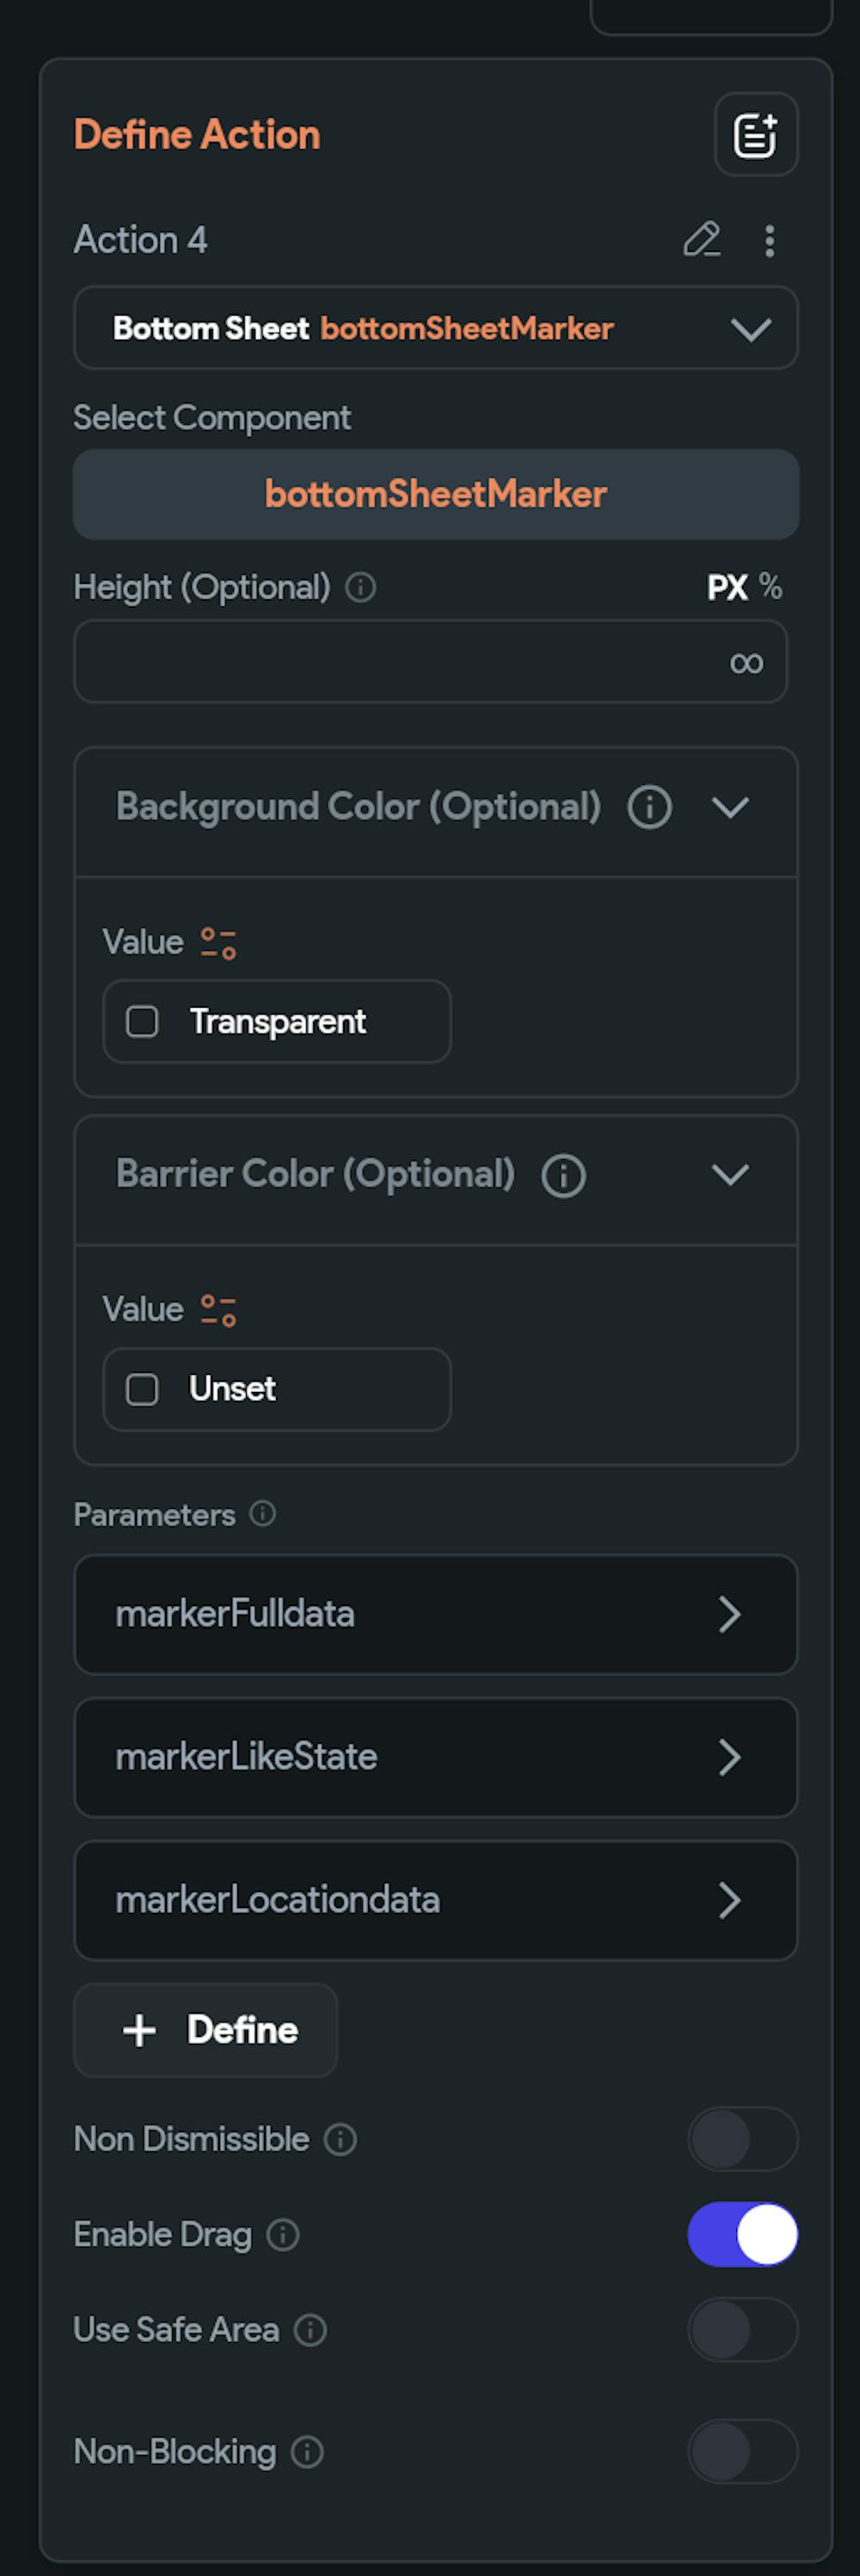The height and width of the screenshot is (2576, 860).
Task: Collapse the Barrier Color (Optional) section
Action: click(730, 1175)
